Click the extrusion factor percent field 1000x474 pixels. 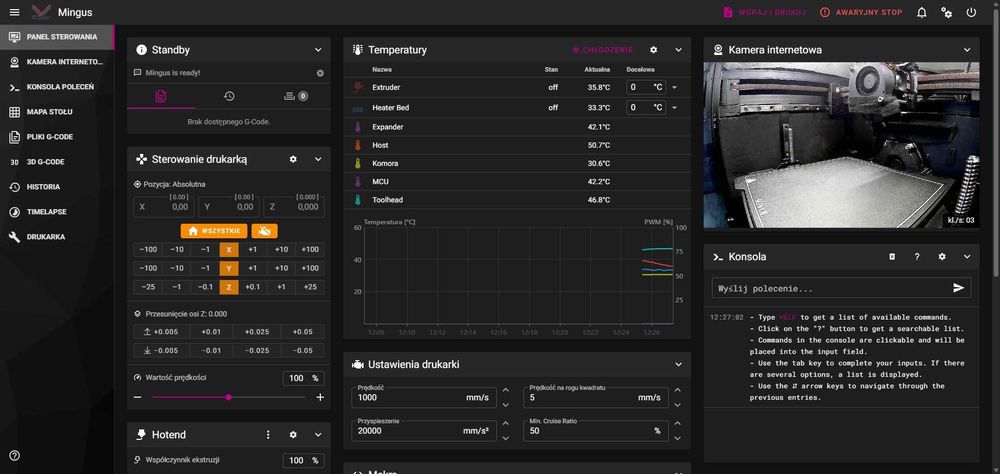[x=304, y=460]
